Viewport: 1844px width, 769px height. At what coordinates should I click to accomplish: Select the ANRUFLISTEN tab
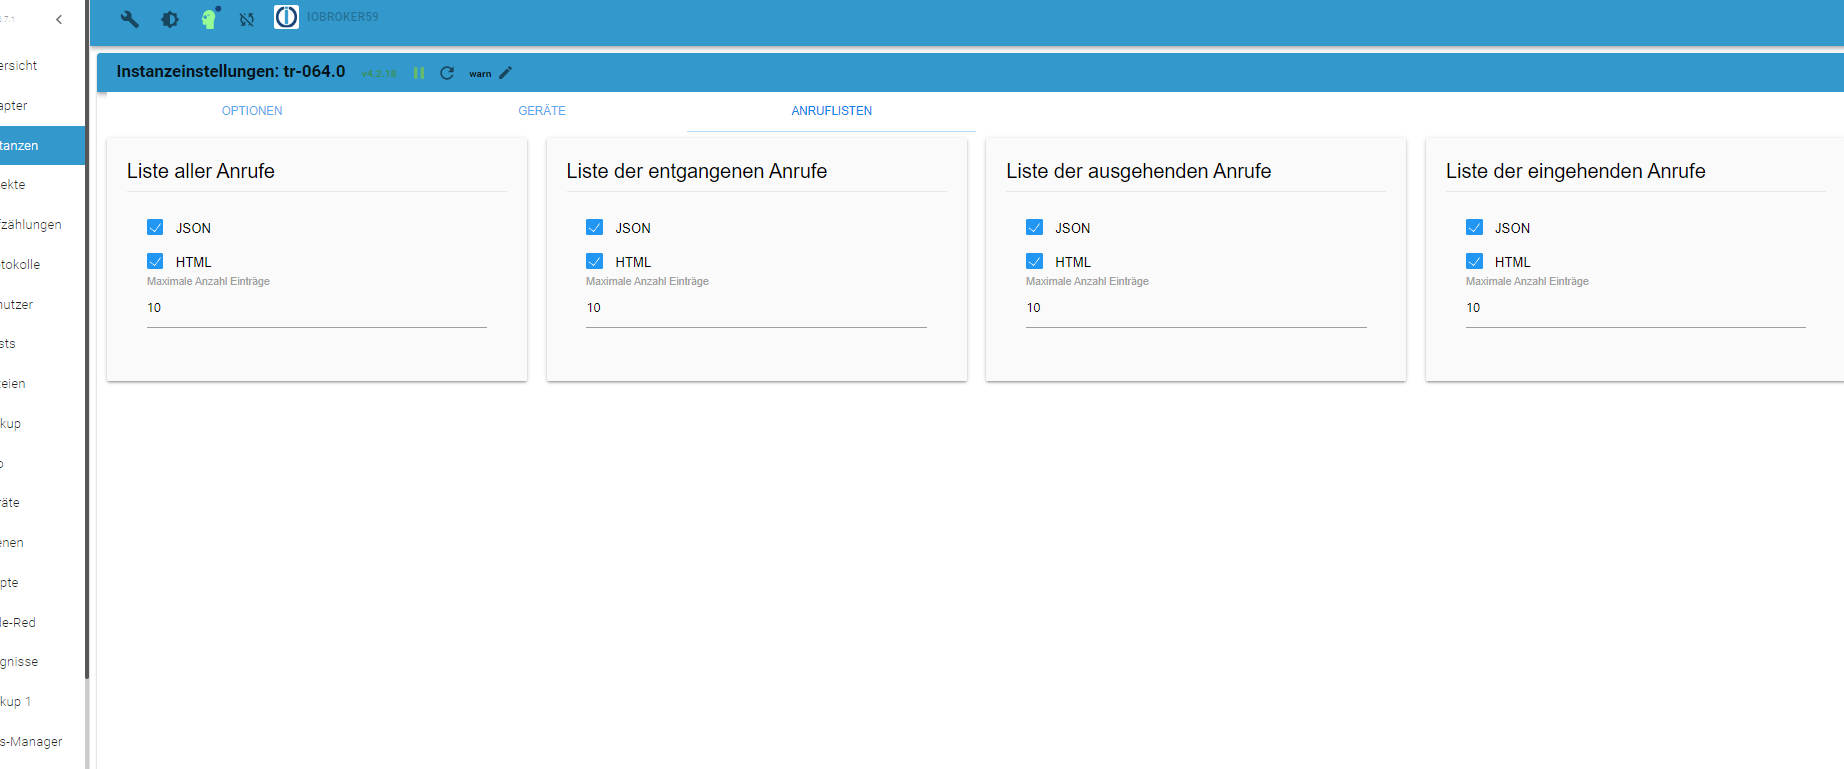832,111
